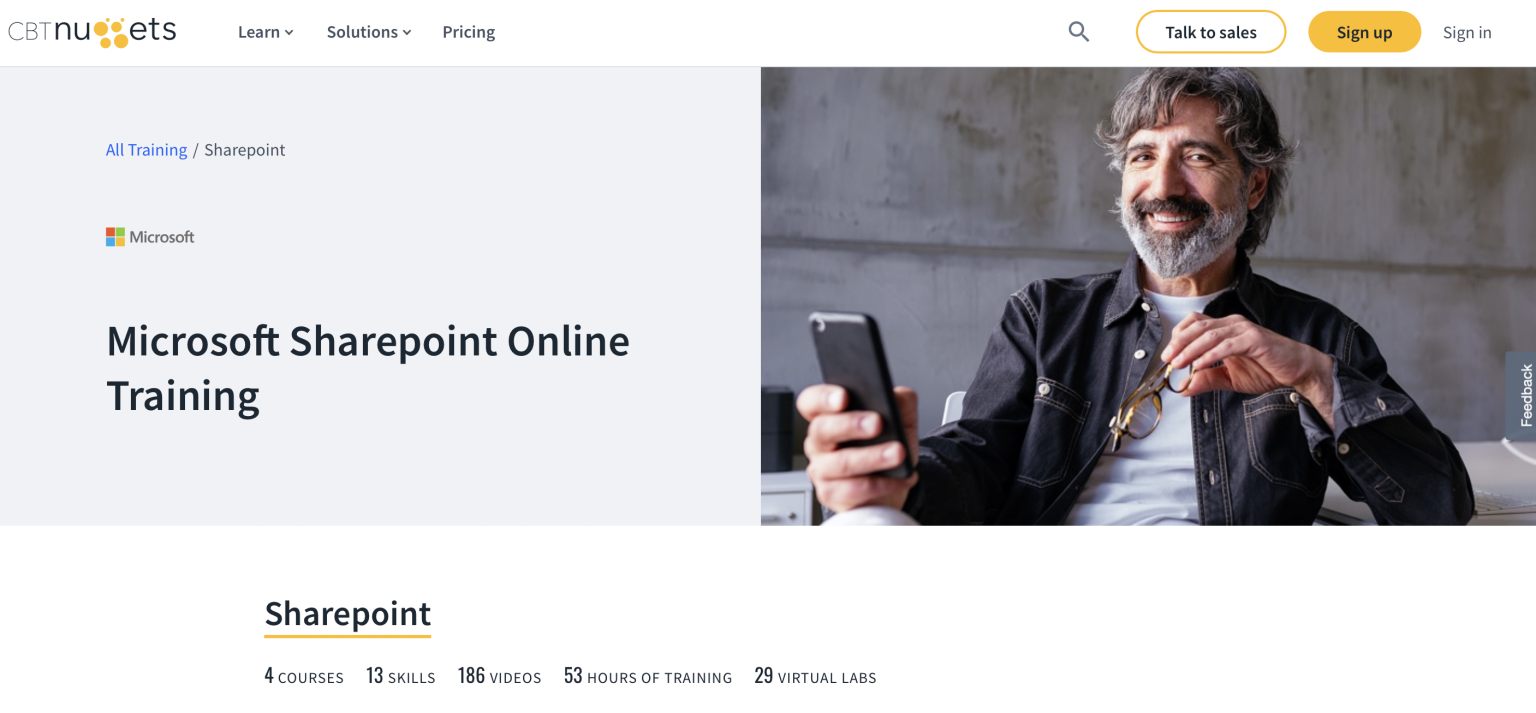Select the Microsoft logo above the page title
This screenshot has height=713, width=1536.
pyautogui.click(x=150, y=236)
